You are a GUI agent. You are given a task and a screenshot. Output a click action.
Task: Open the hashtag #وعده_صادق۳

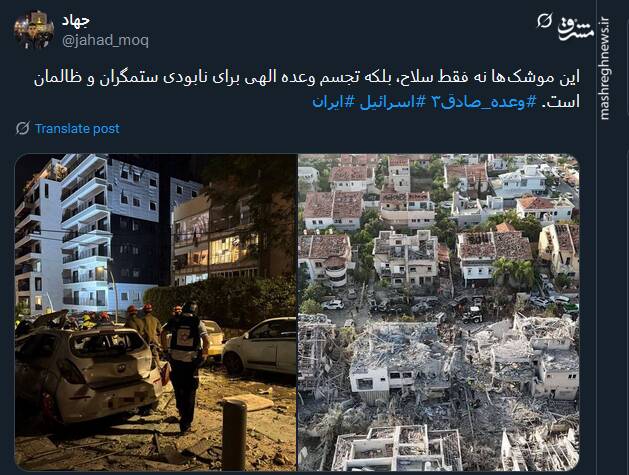coord(483,101)
